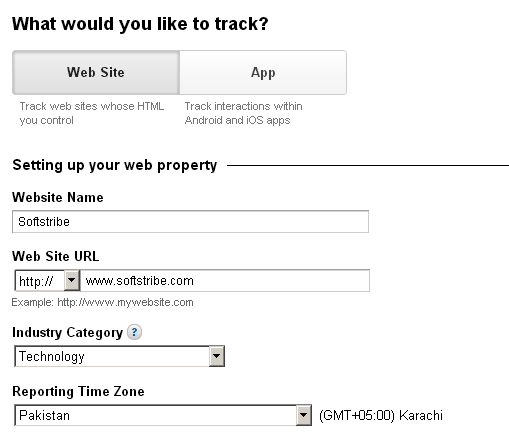Expand the Technology industry category dropdown
The image size is (509, 436).
click(217, 356)
